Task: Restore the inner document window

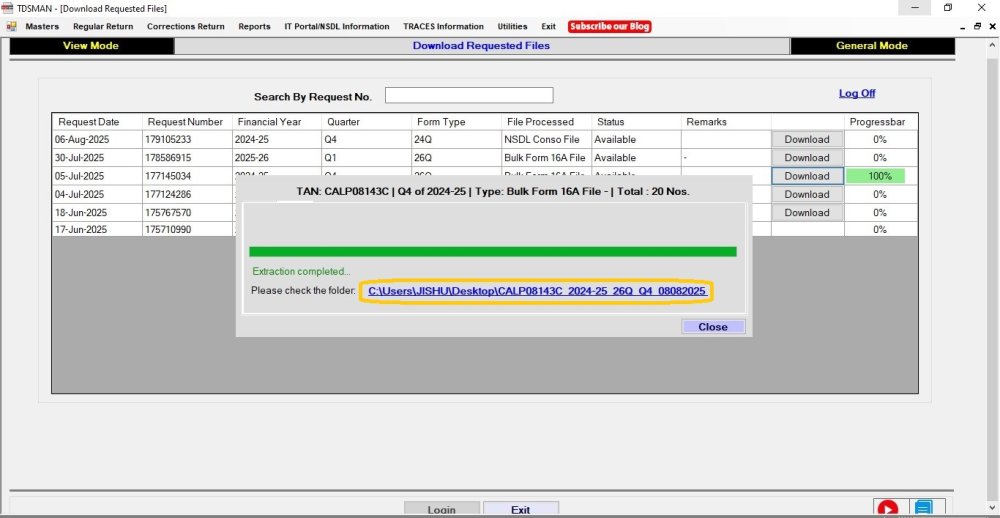Action: [x=977, y=27]
